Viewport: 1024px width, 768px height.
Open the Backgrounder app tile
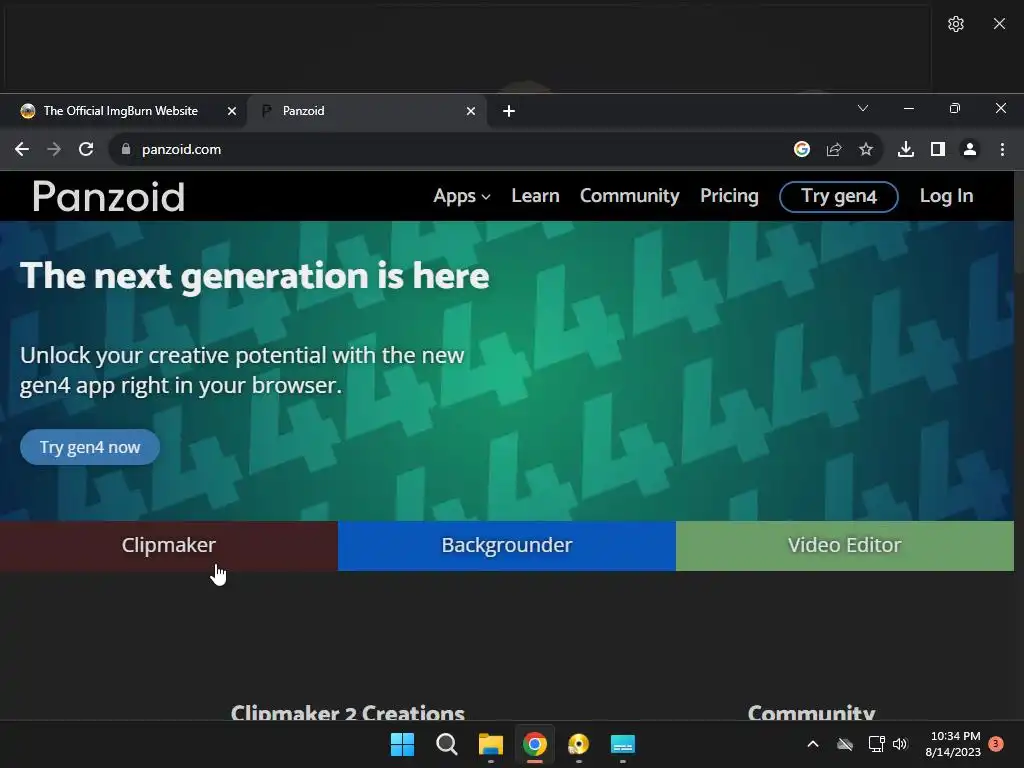click(507, 545)
